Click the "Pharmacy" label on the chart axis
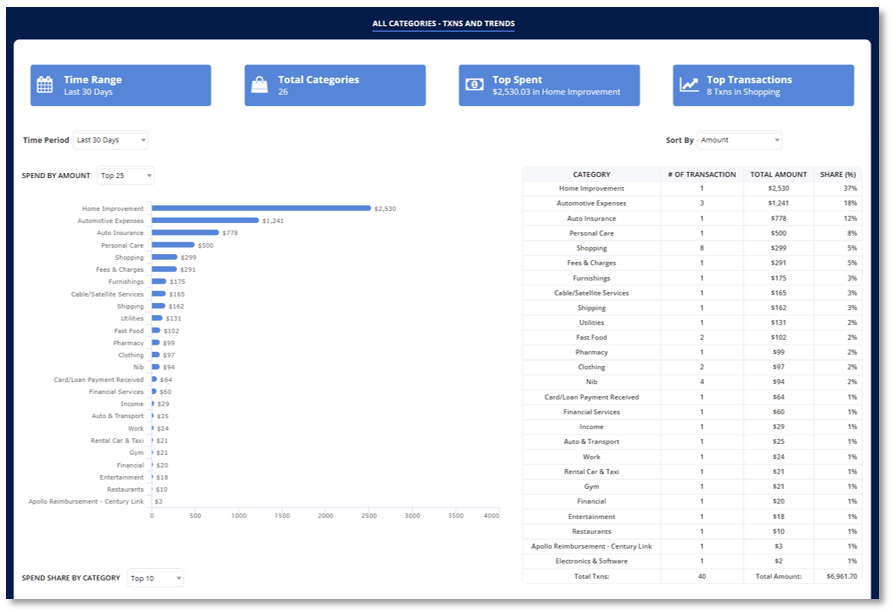The height and width of the screenshot is (615, 893). 128,343
